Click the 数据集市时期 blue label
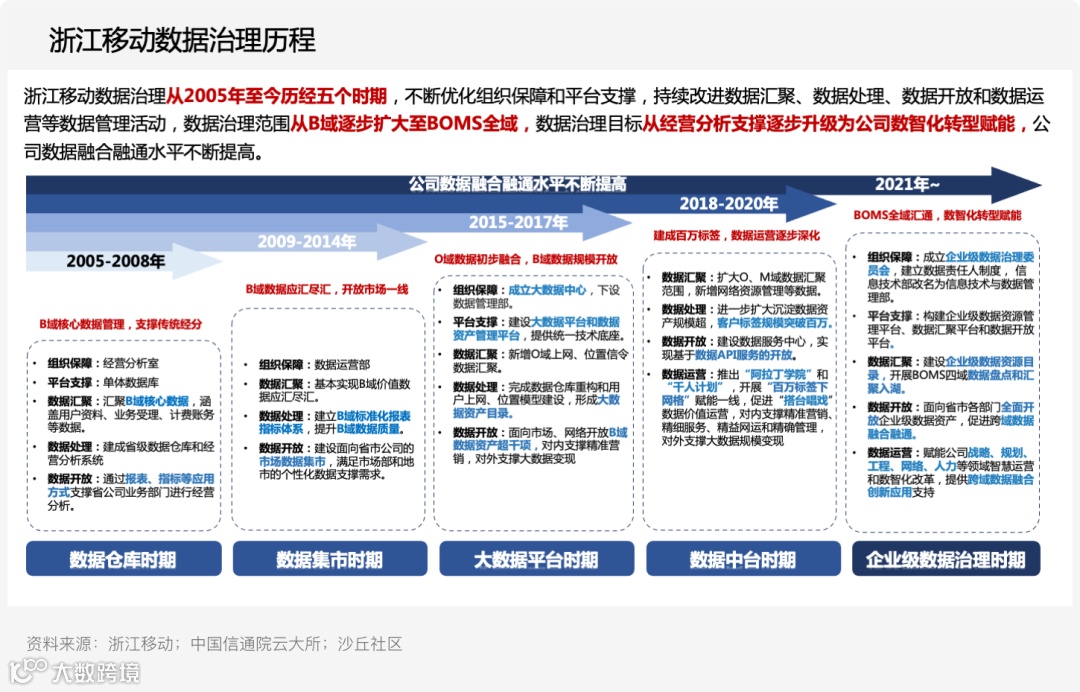1080x692 pixels. 330,558
